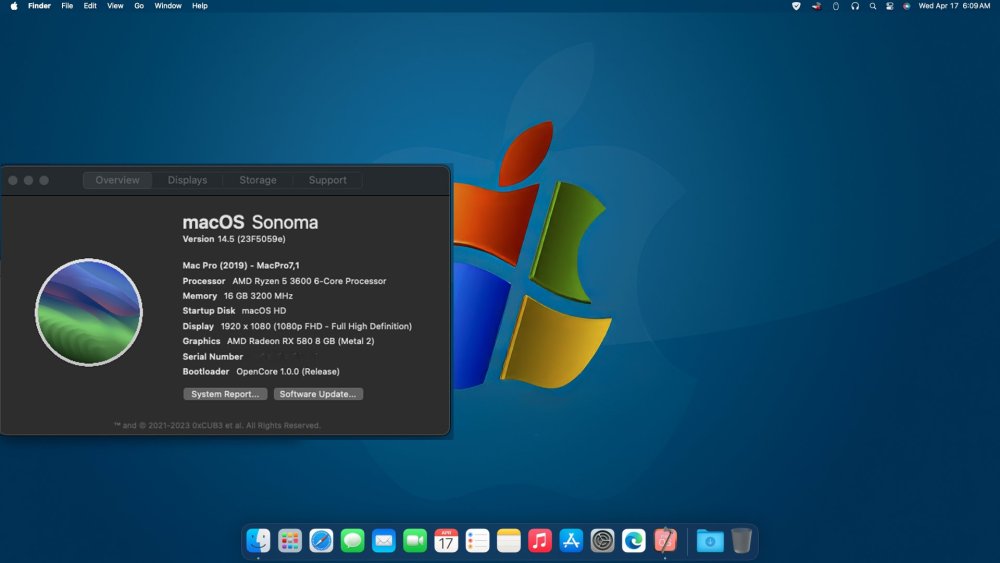
Task: Click the AMD Ryzen 5 3600 processor text
Action: pyautogui.click(x=309, y=281)
